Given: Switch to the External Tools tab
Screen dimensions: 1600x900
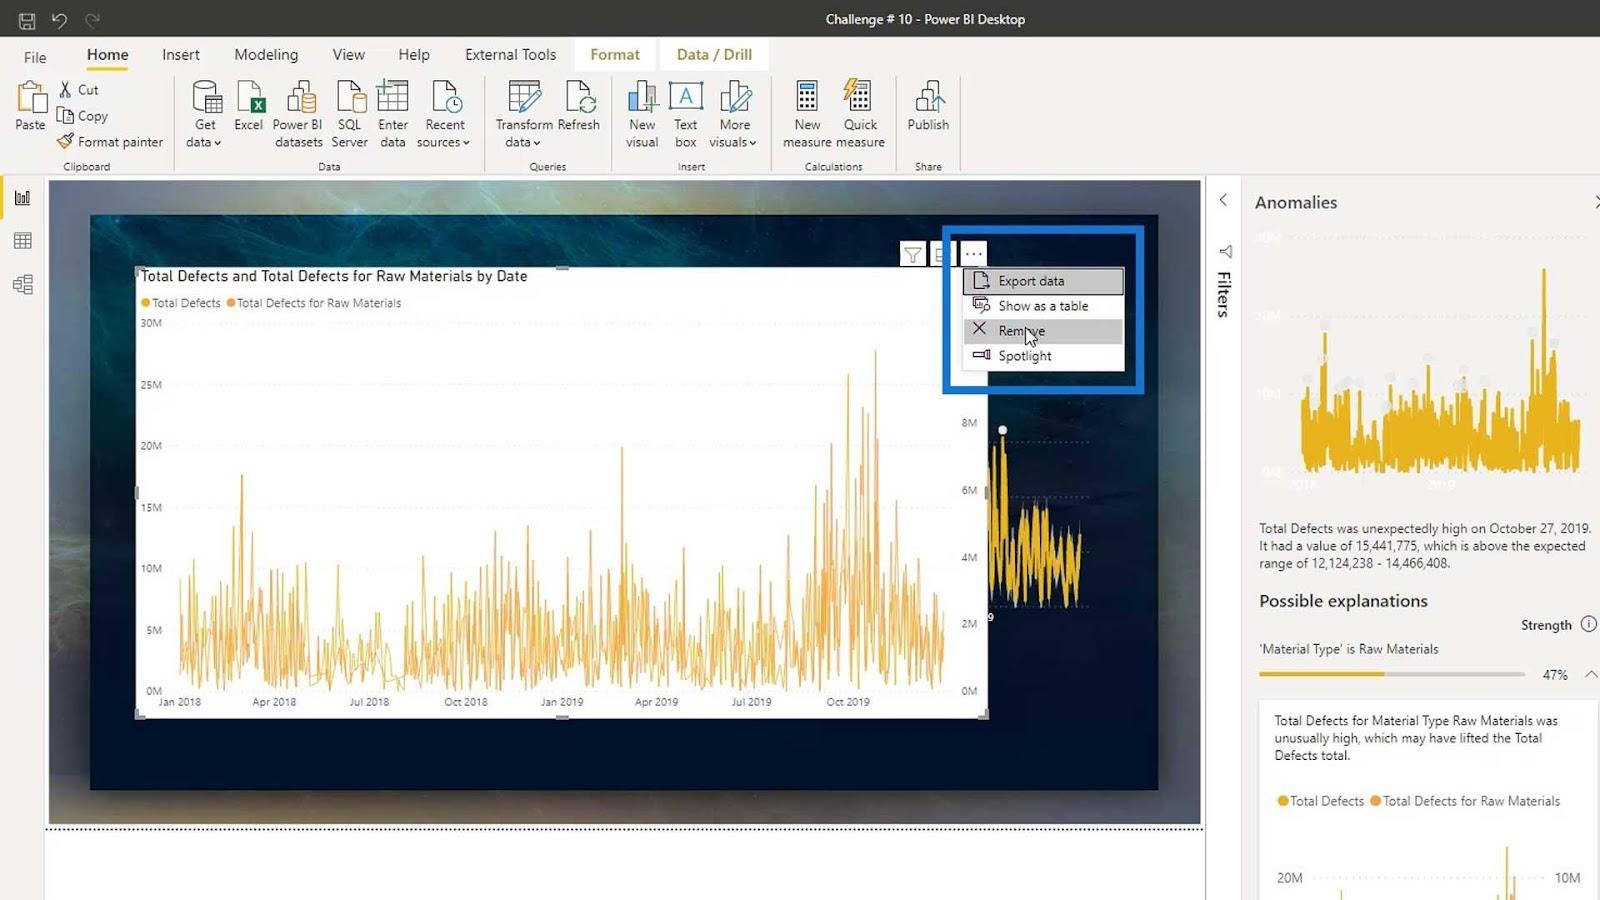Looking at the screenshot, I should click(x=510, y=55).
